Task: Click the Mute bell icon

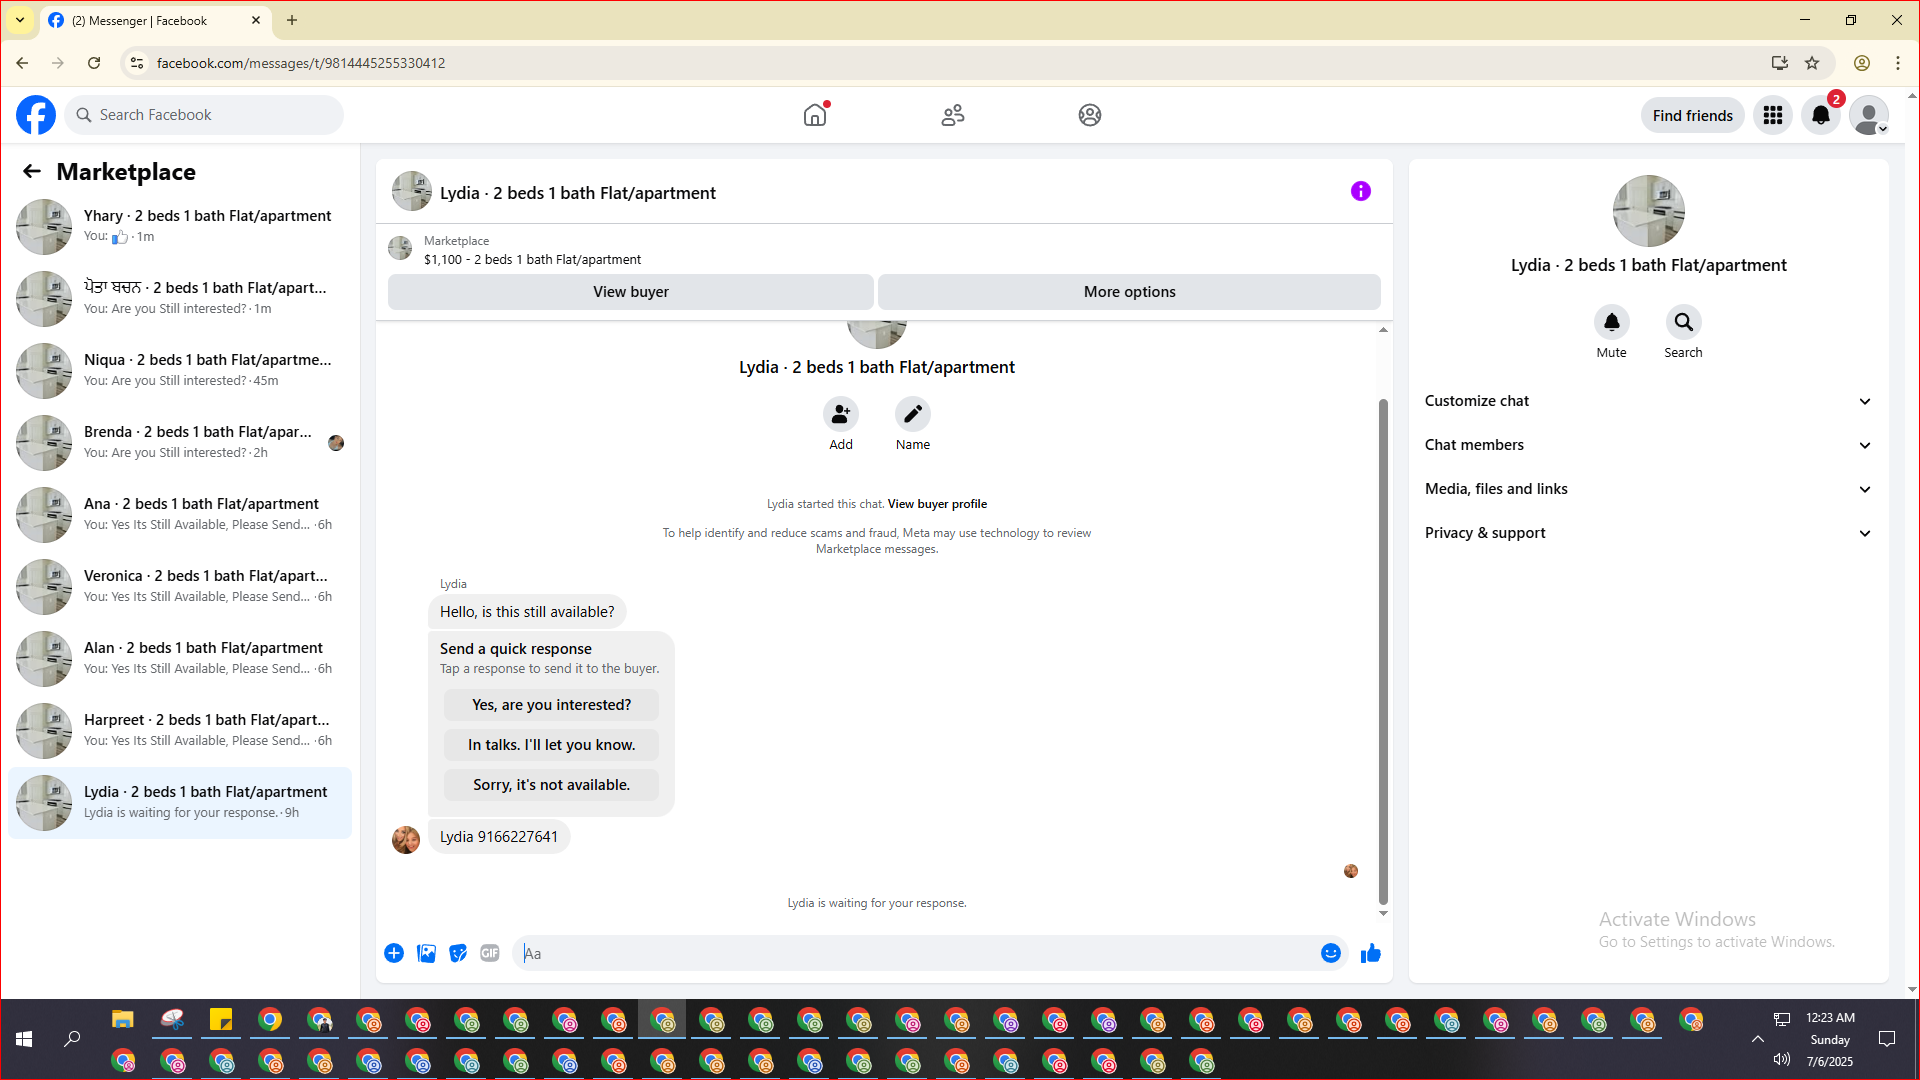Action: coord(1611,322)
